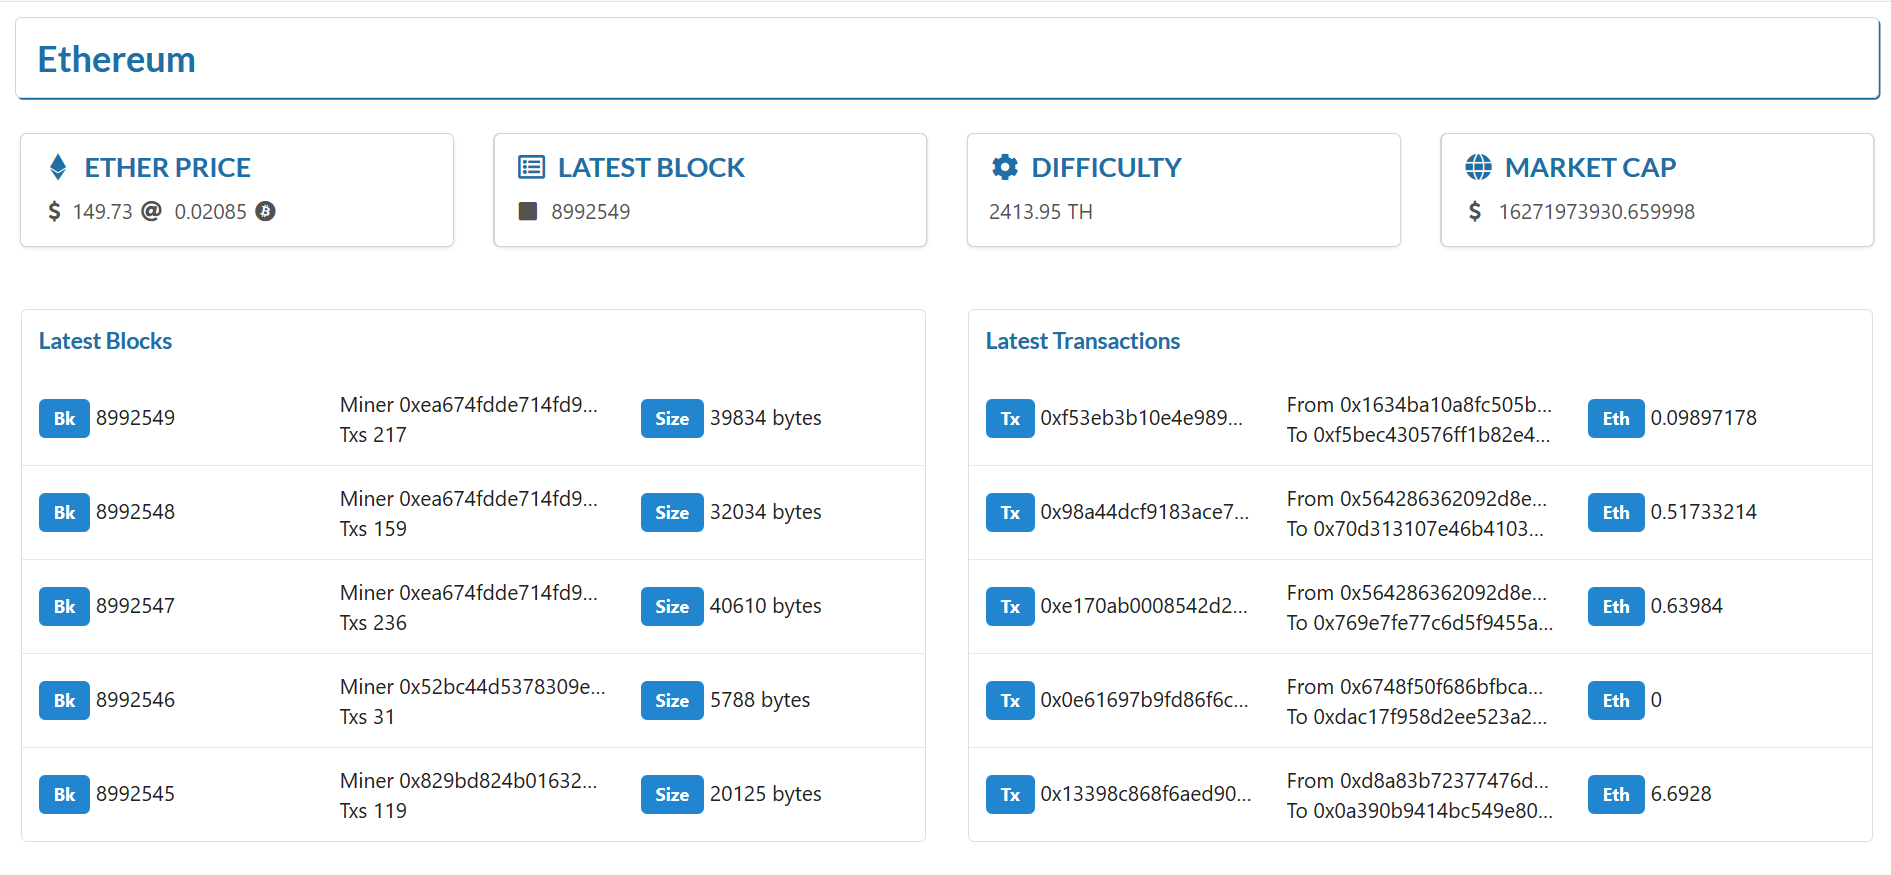
Task: Click the Tx badge for 0xf53eb3b10e4e989...
Action: [1010, 418]
